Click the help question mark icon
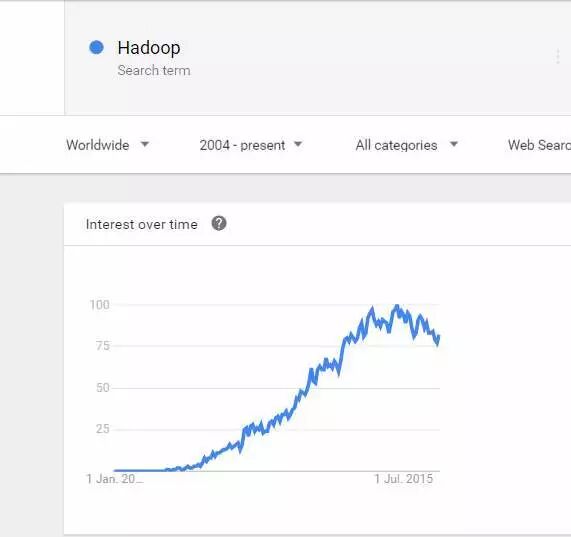The height and width of the screenshot is (537, 571). (219, 224)
